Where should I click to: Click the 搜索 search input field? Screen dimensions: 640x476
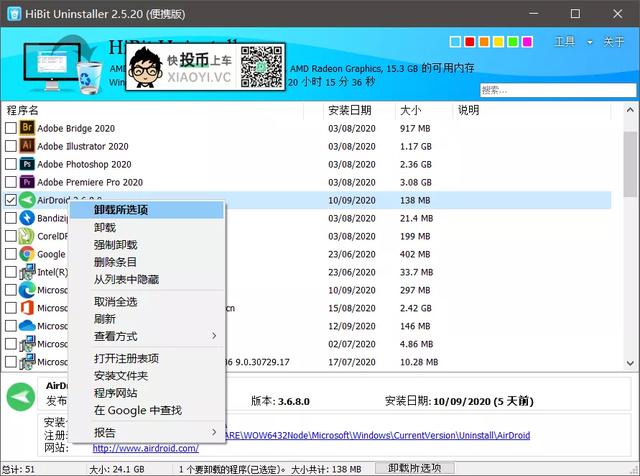pos(558,90)
